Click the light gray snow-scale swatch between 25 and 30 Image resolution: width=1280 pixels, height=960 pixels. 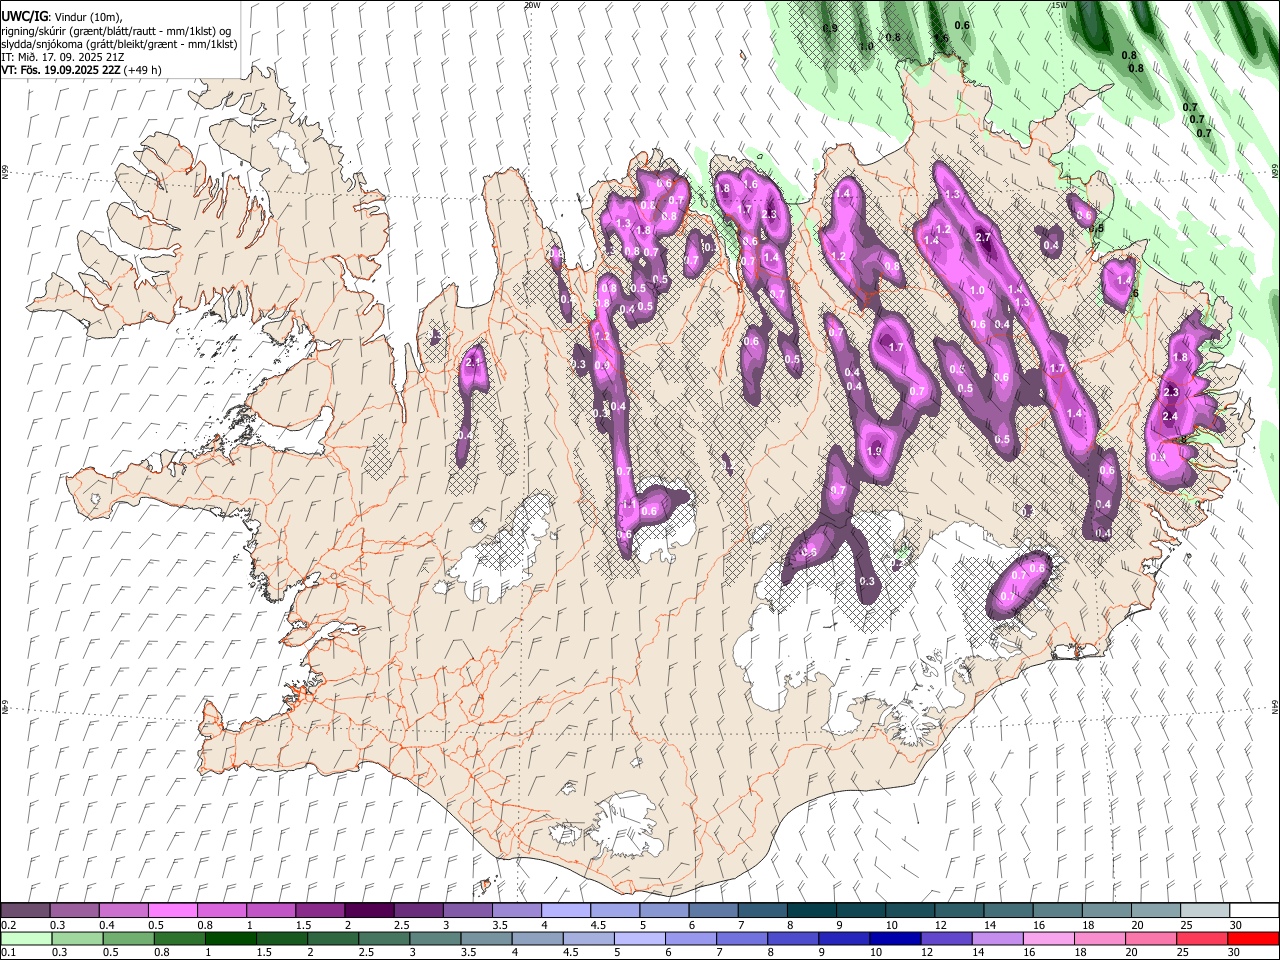1204,911
